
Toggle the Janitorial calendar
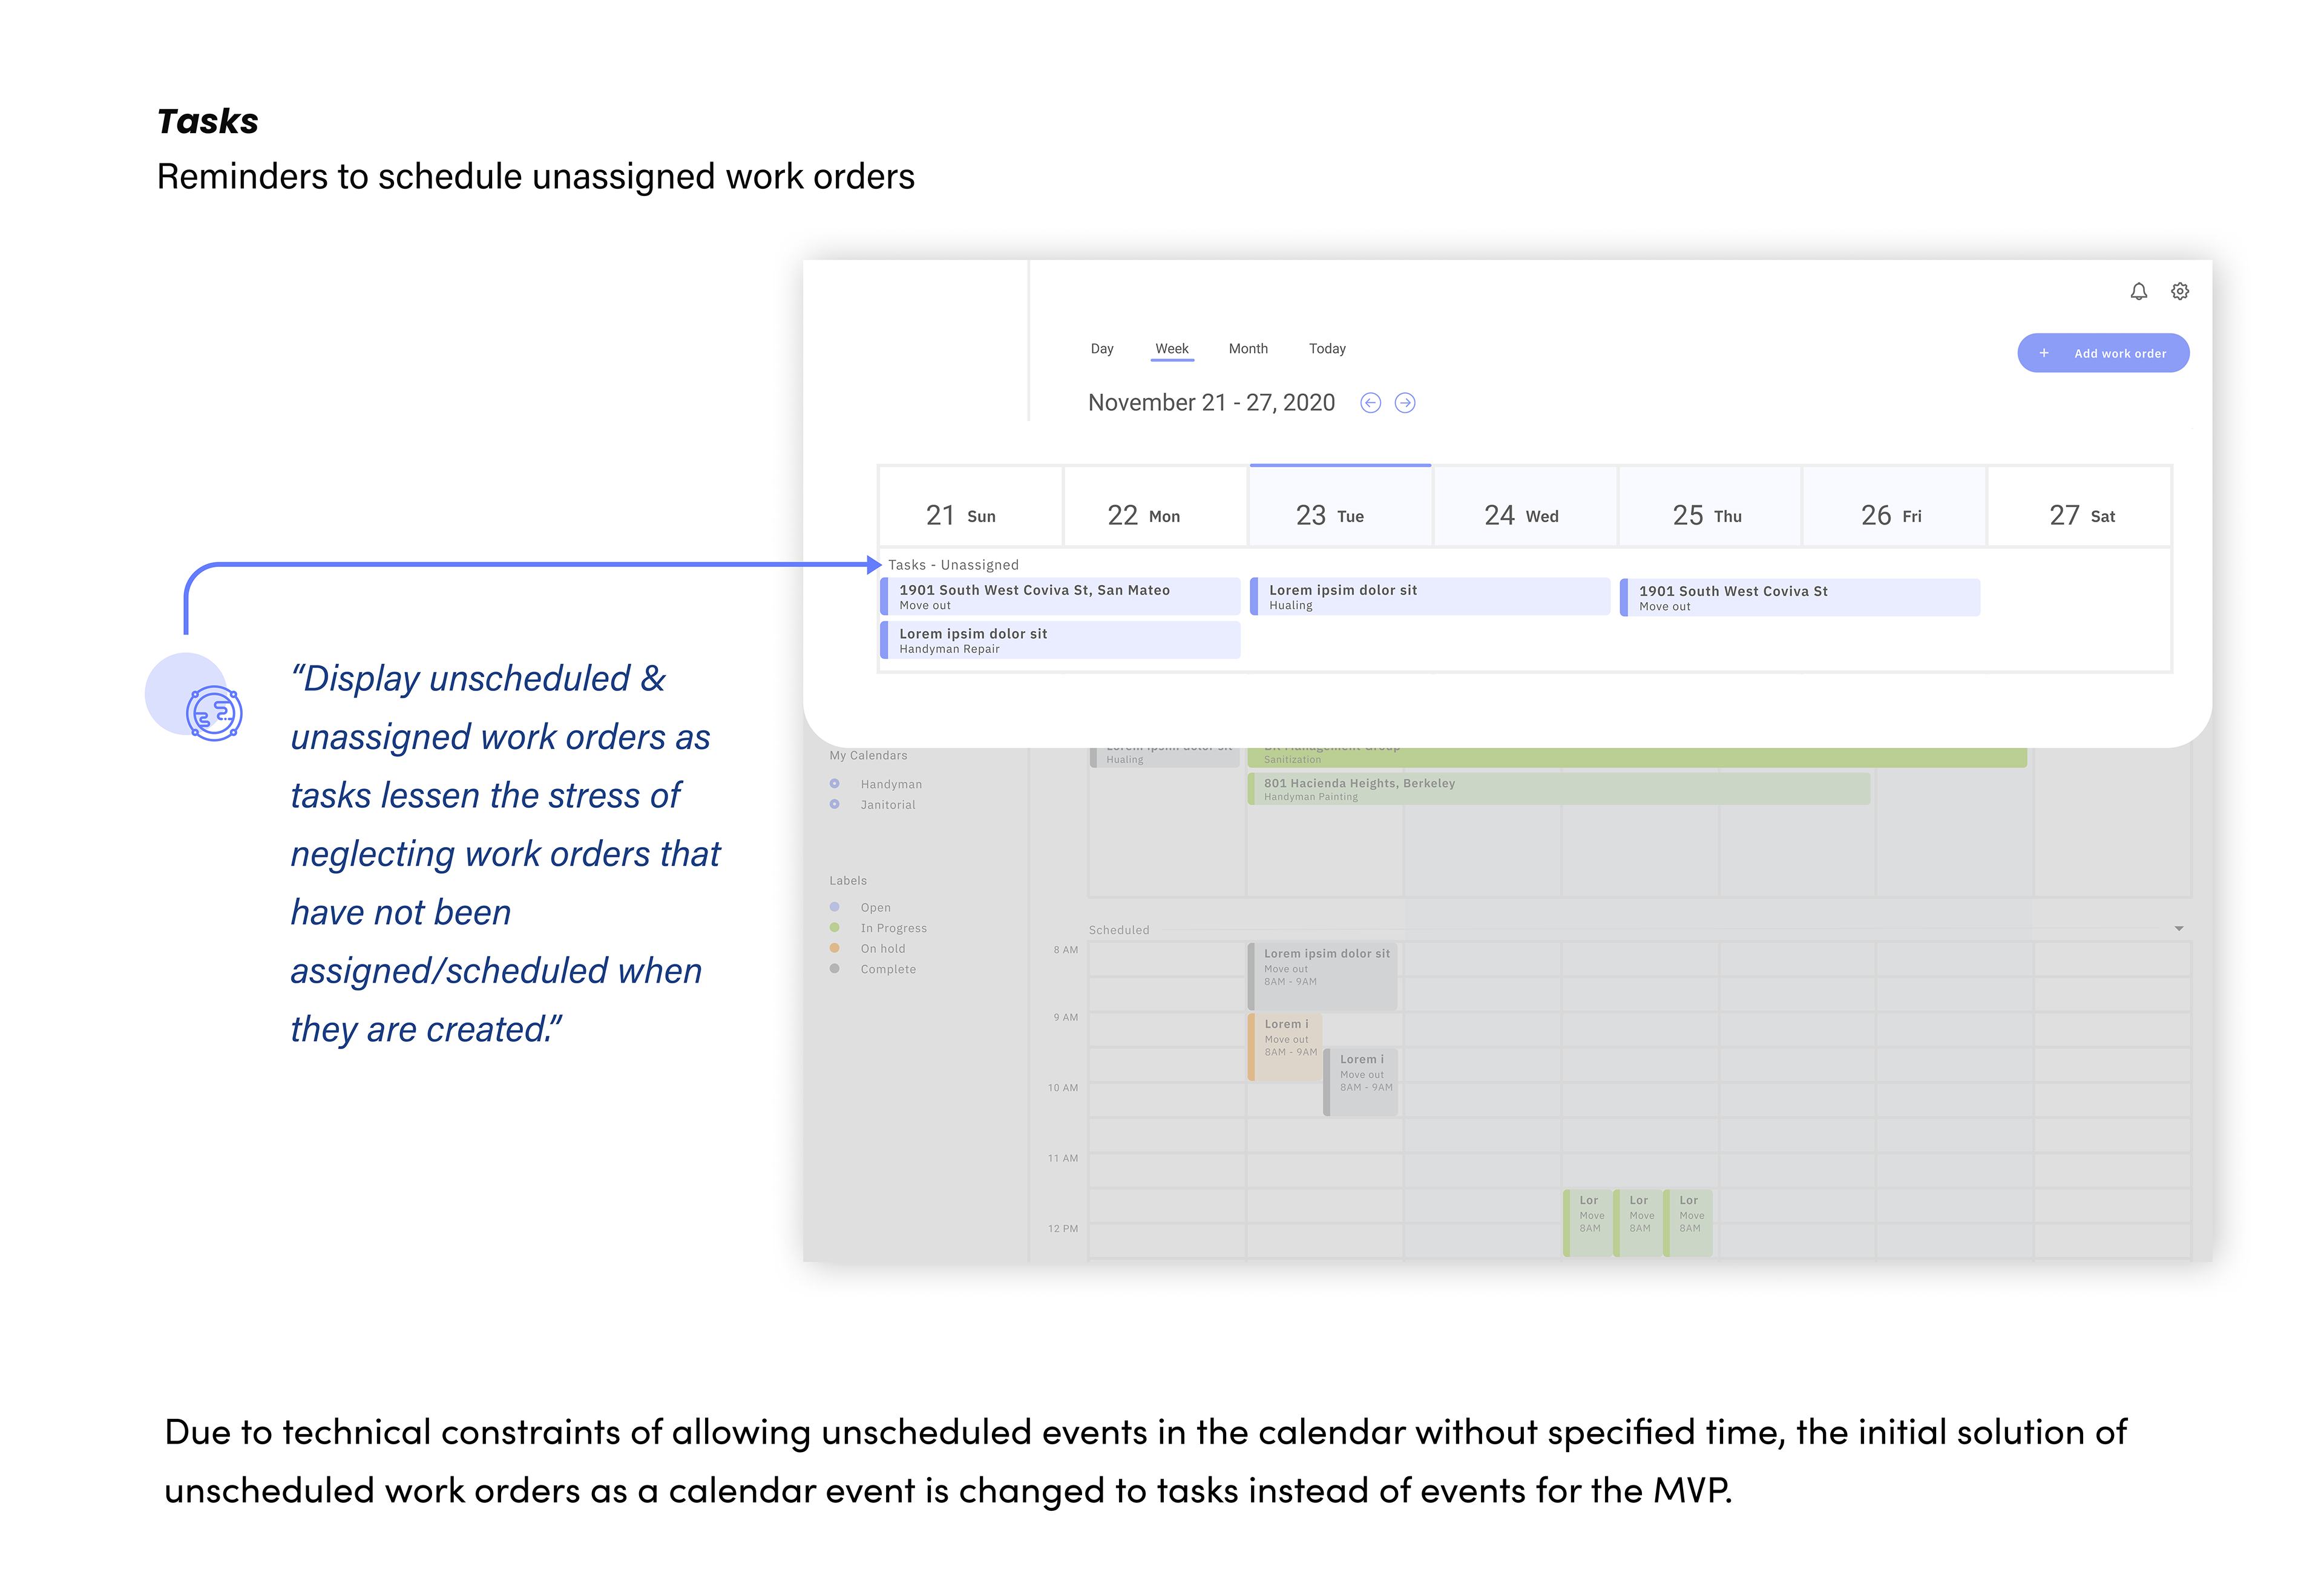coord(835,804)
